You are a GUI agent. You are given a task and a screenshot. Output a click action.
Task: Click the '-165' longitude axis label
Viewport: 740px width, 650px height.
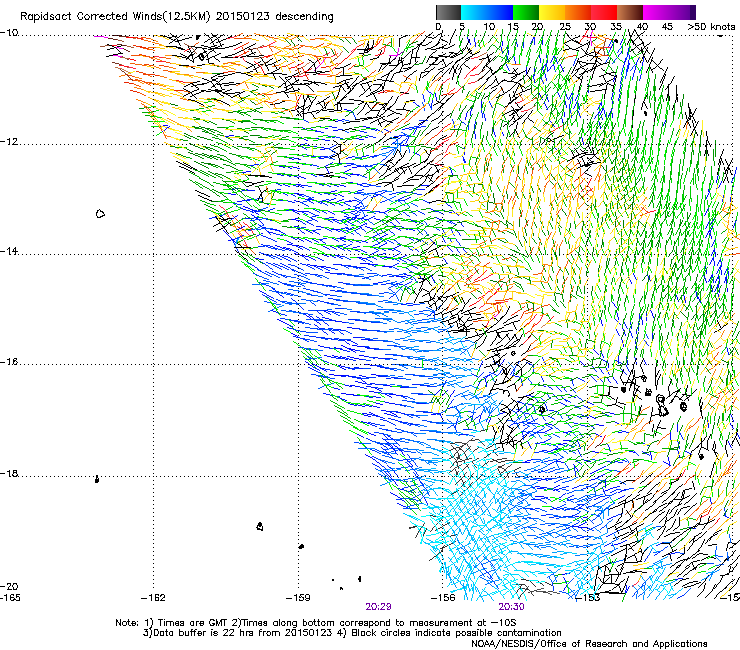(x=10, y=598)
